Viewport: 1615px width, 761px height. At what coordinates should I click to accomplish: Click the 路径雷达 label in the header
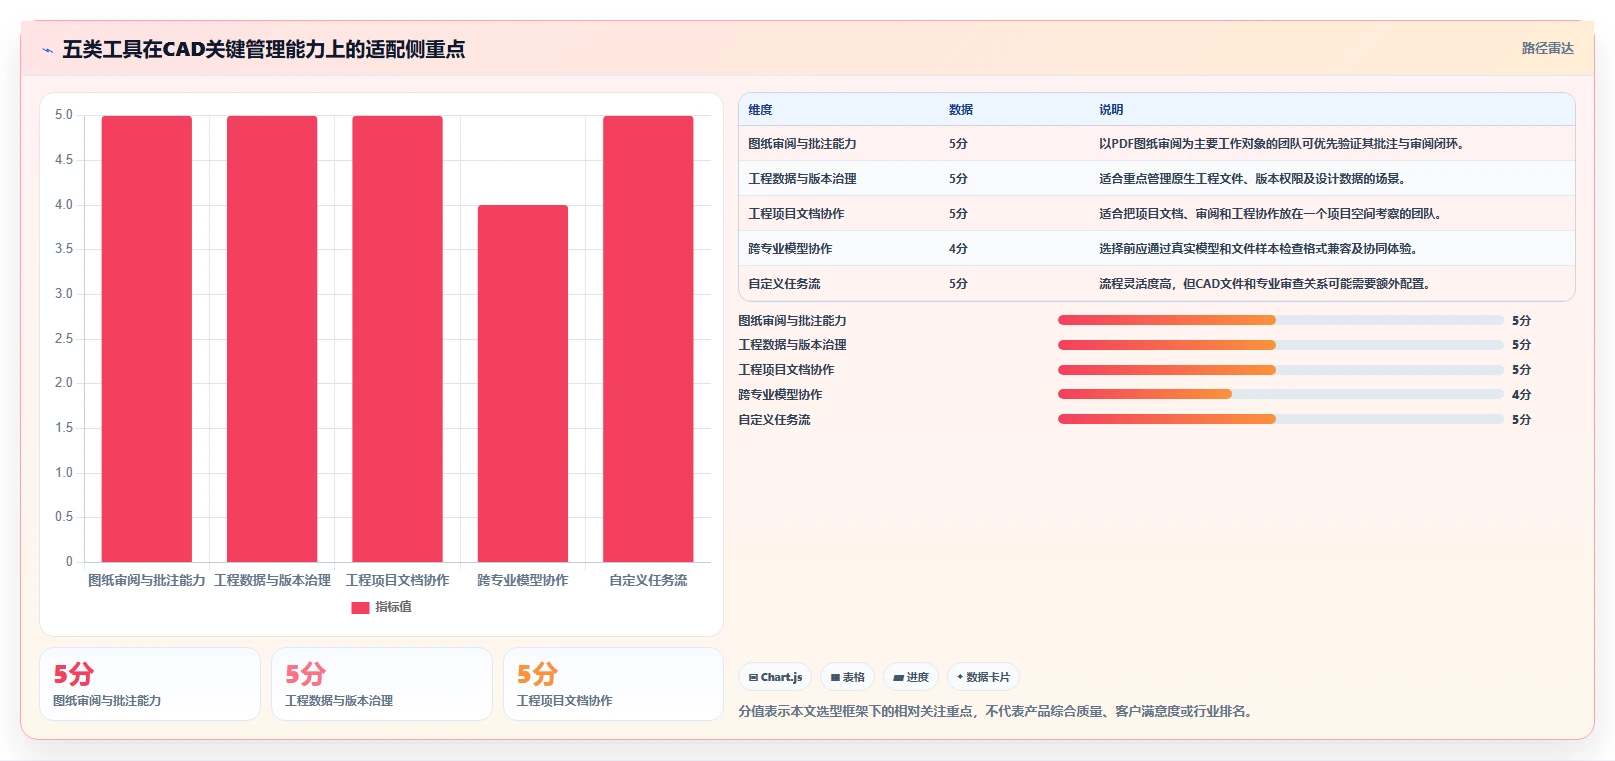click(x=1547, y=48)
